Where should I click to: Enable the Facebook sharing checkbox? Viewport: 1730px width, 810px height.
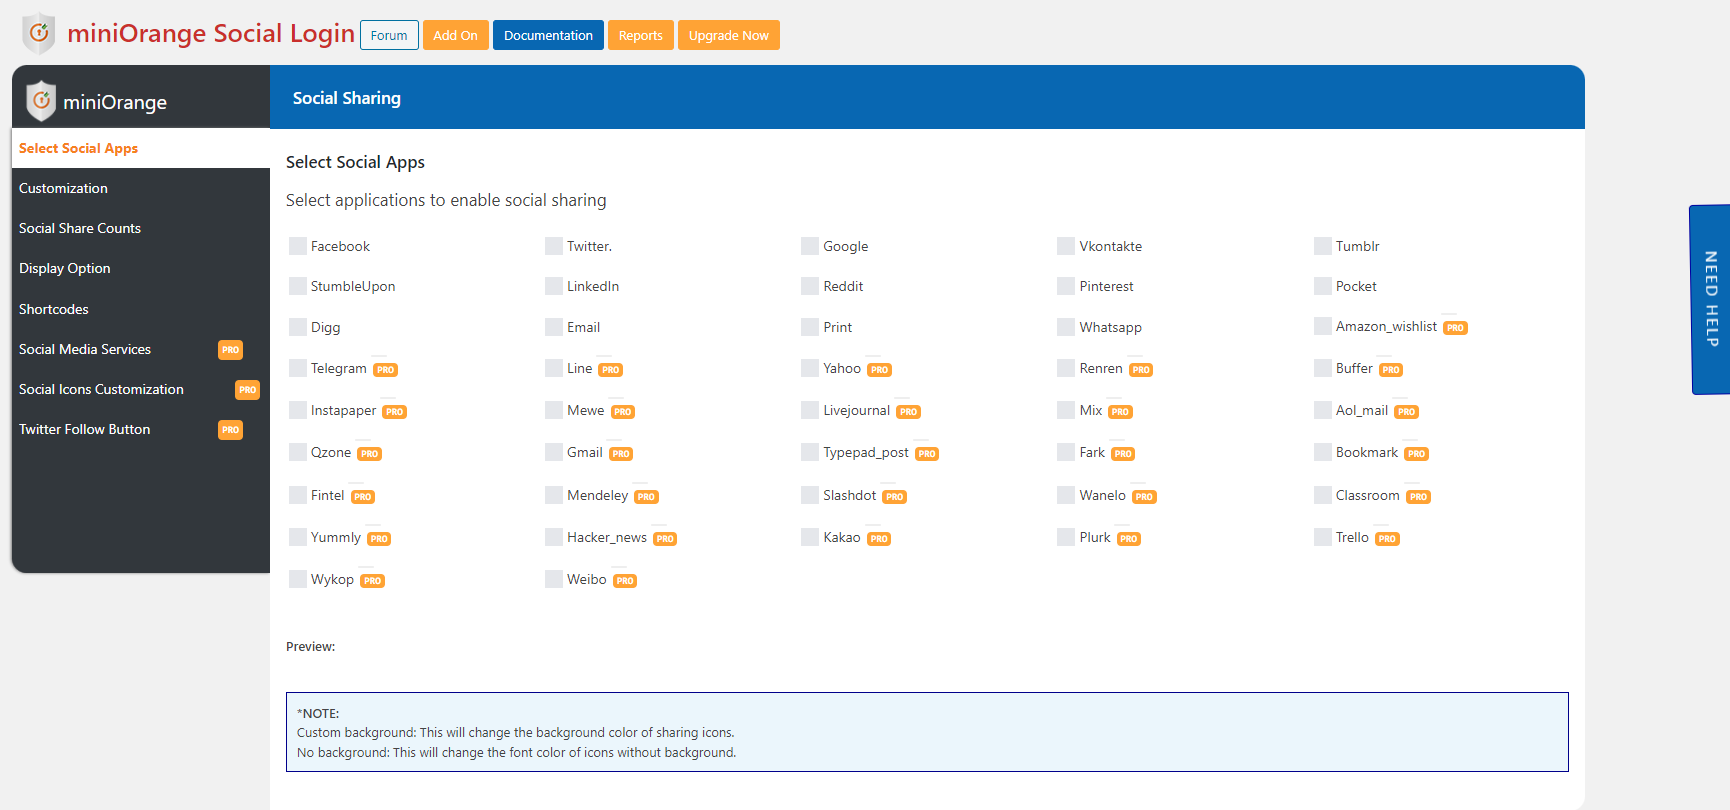coord(298,246)
